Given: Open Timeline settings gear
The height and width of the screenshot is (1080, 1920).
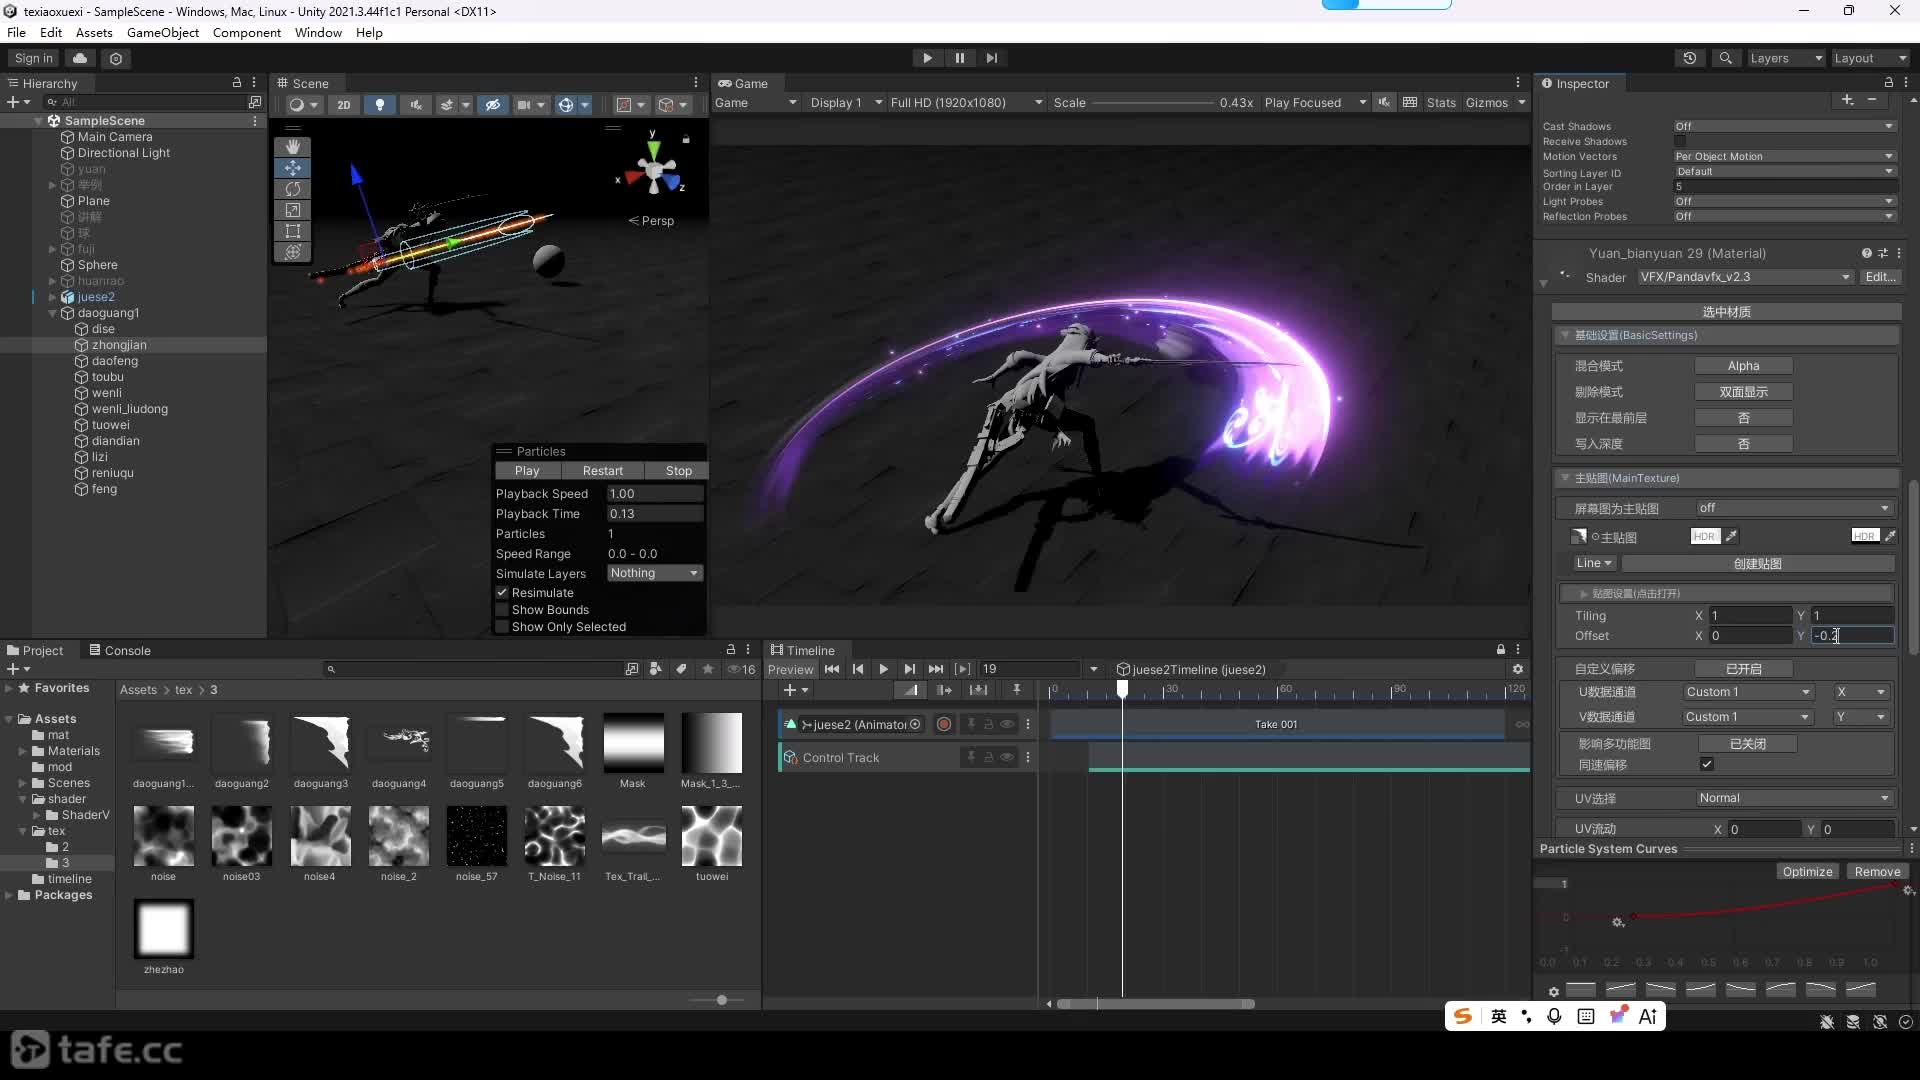Looking at the screenshot, I should (x=1518, y=669).
